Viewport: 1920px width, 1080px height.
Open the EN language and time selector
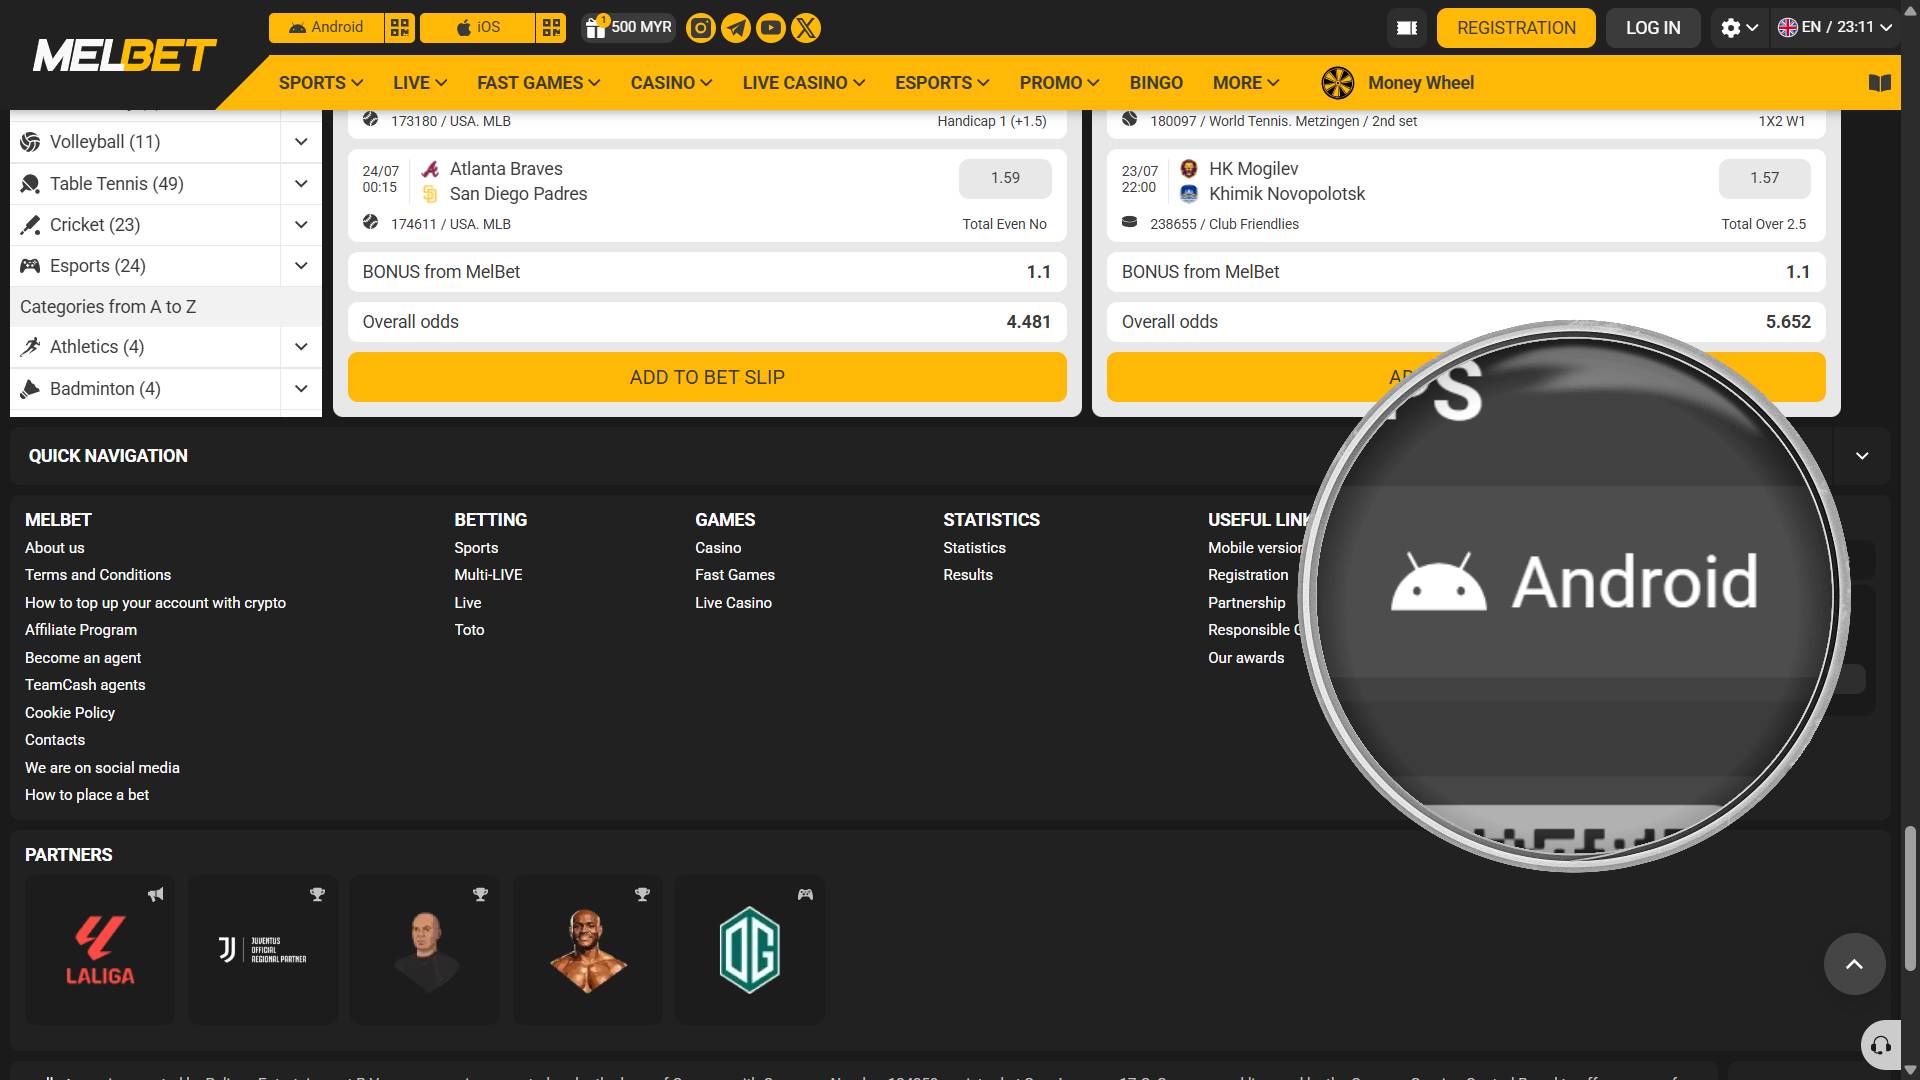1835,28
